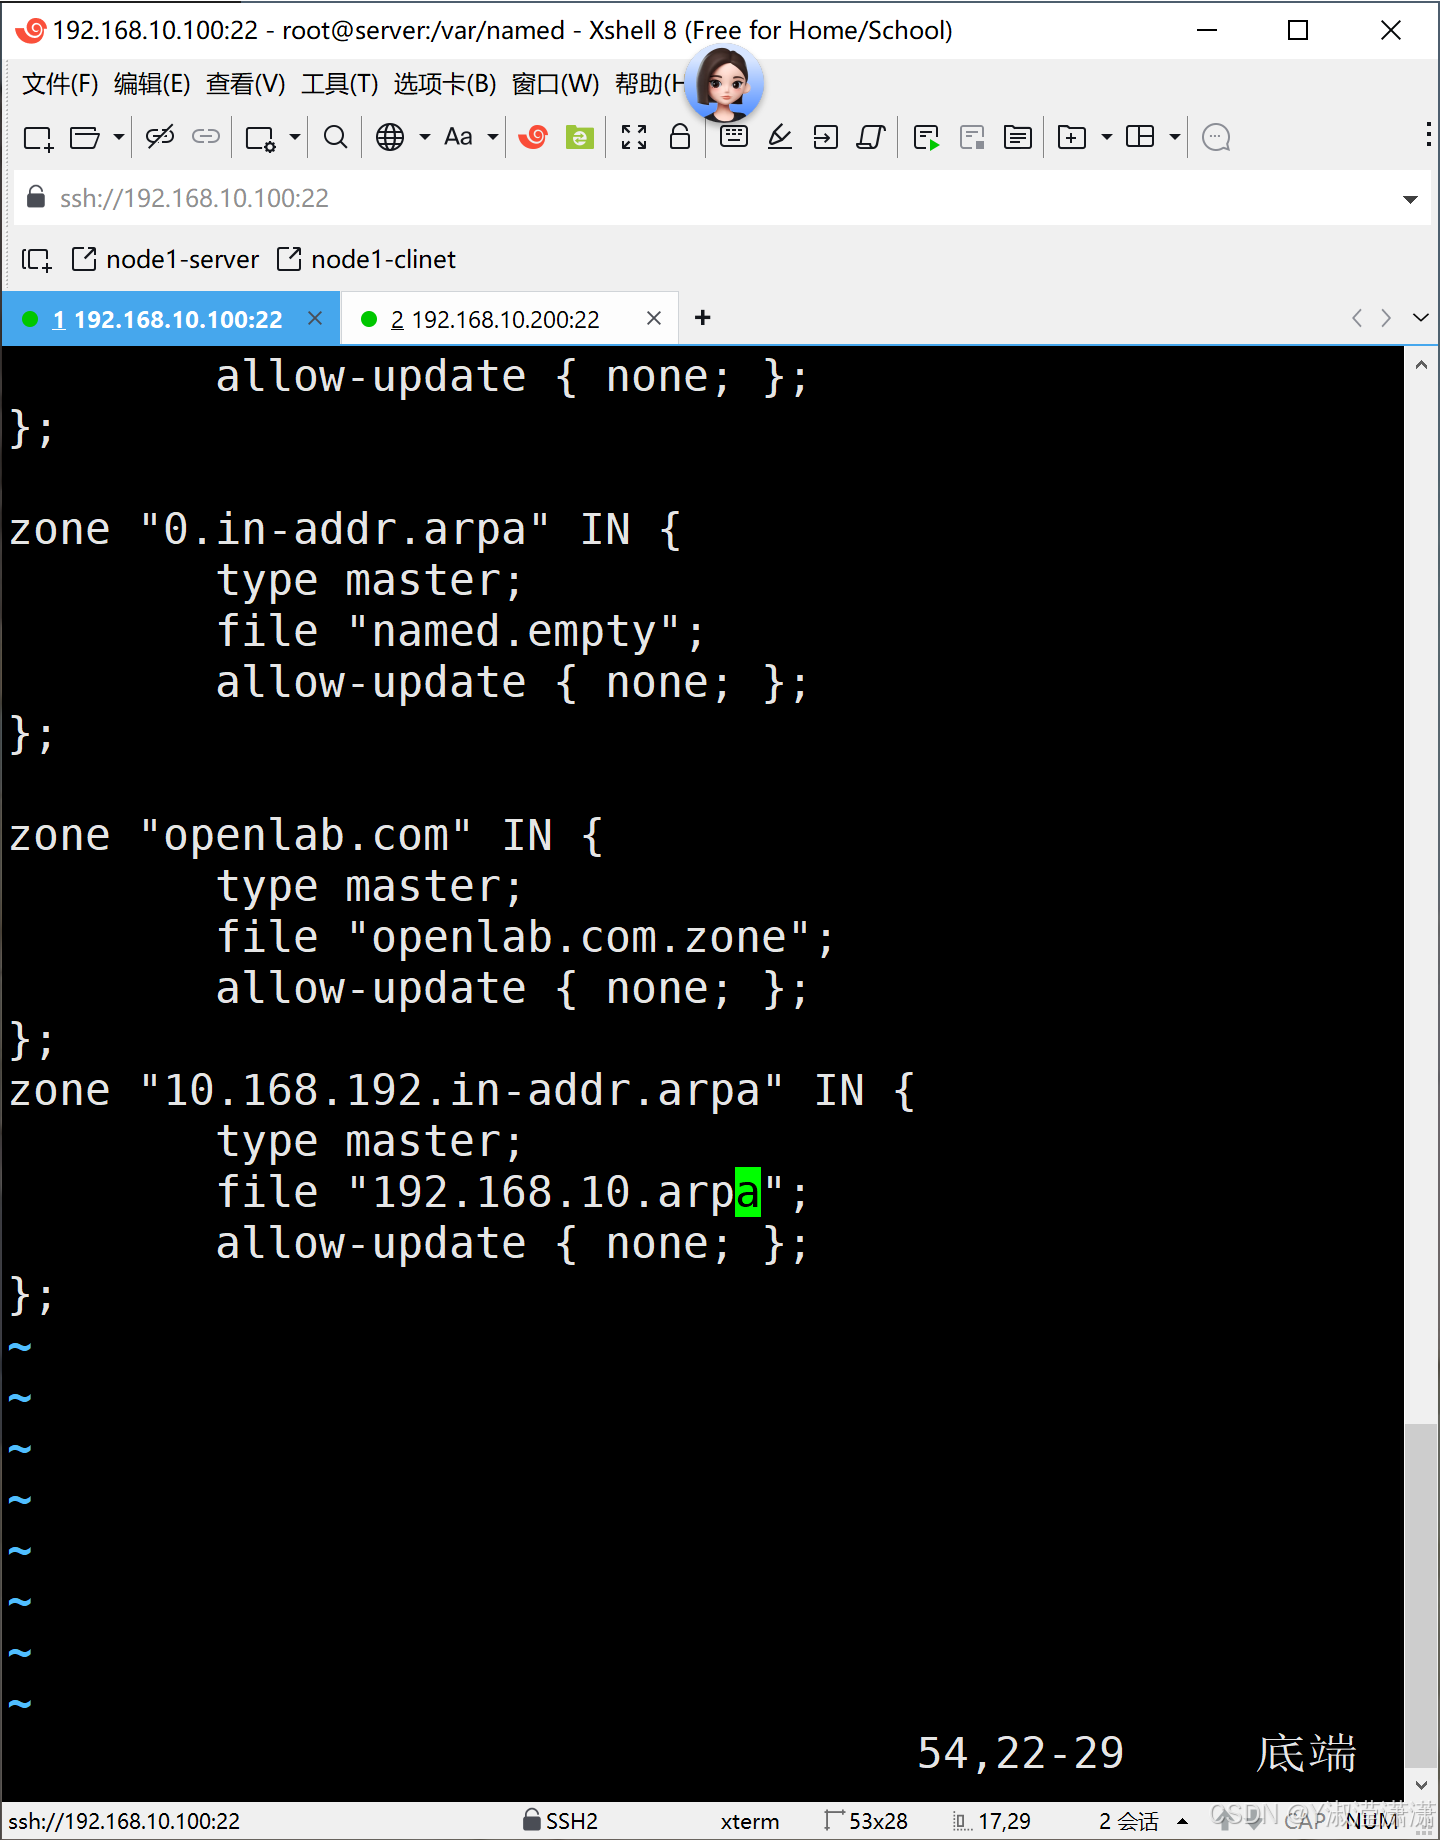The image size is (1440, 1840).
Task: Click the New Session icon in the toolbar
Action: [x=38, y=137]
